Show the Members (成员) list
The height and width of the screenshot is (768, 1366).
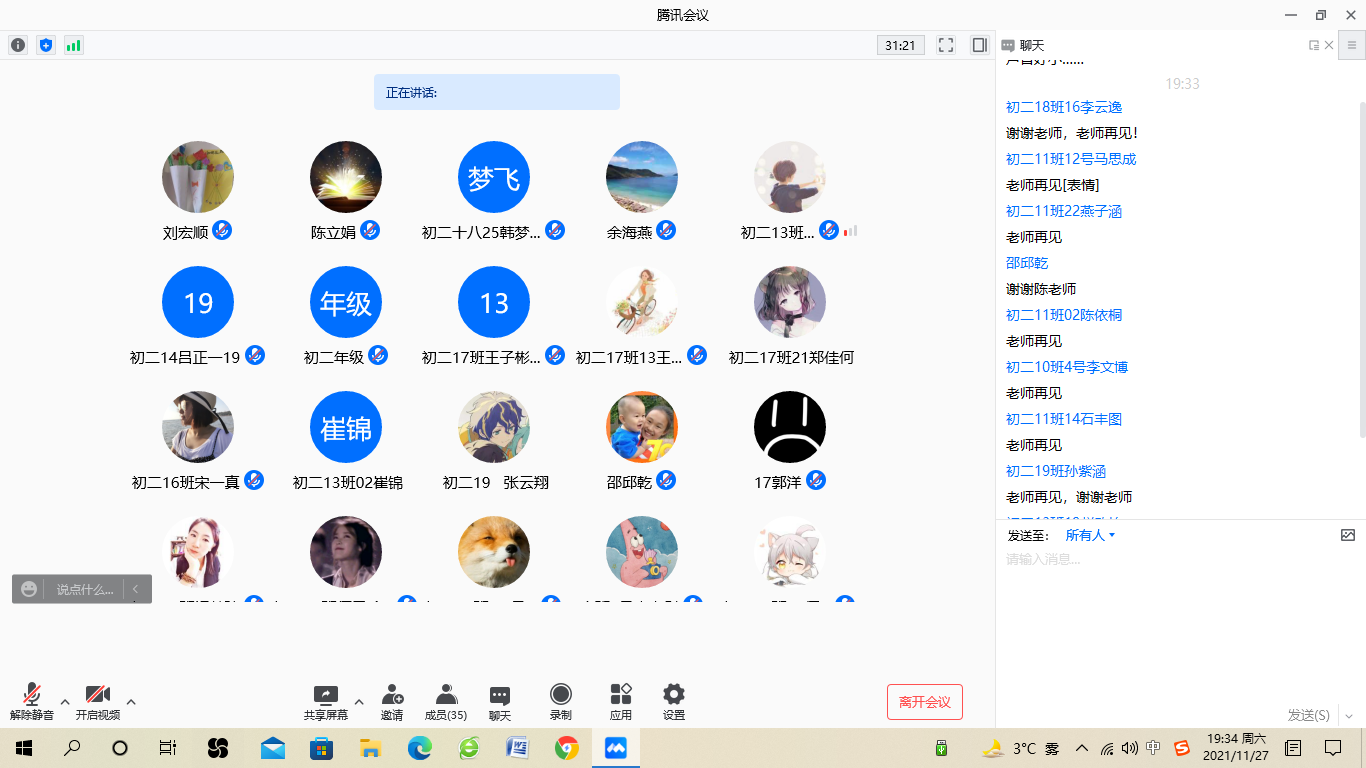[x=446, y=702]
